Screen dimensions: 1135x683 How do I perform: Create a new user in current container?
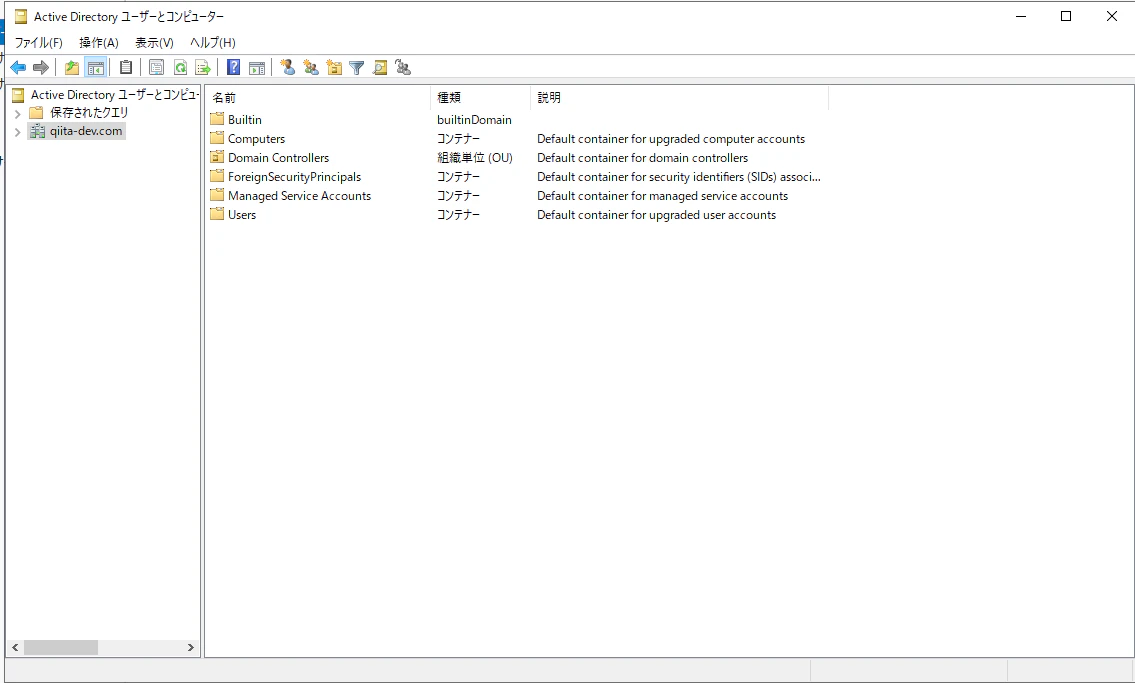click(x=288, y=67)
